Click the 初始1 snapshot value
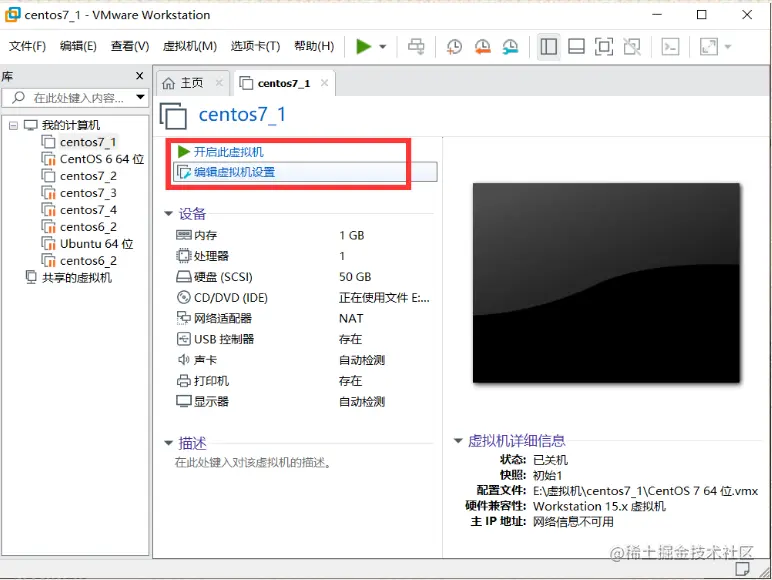The image size is (772, 580). [547, 476]
